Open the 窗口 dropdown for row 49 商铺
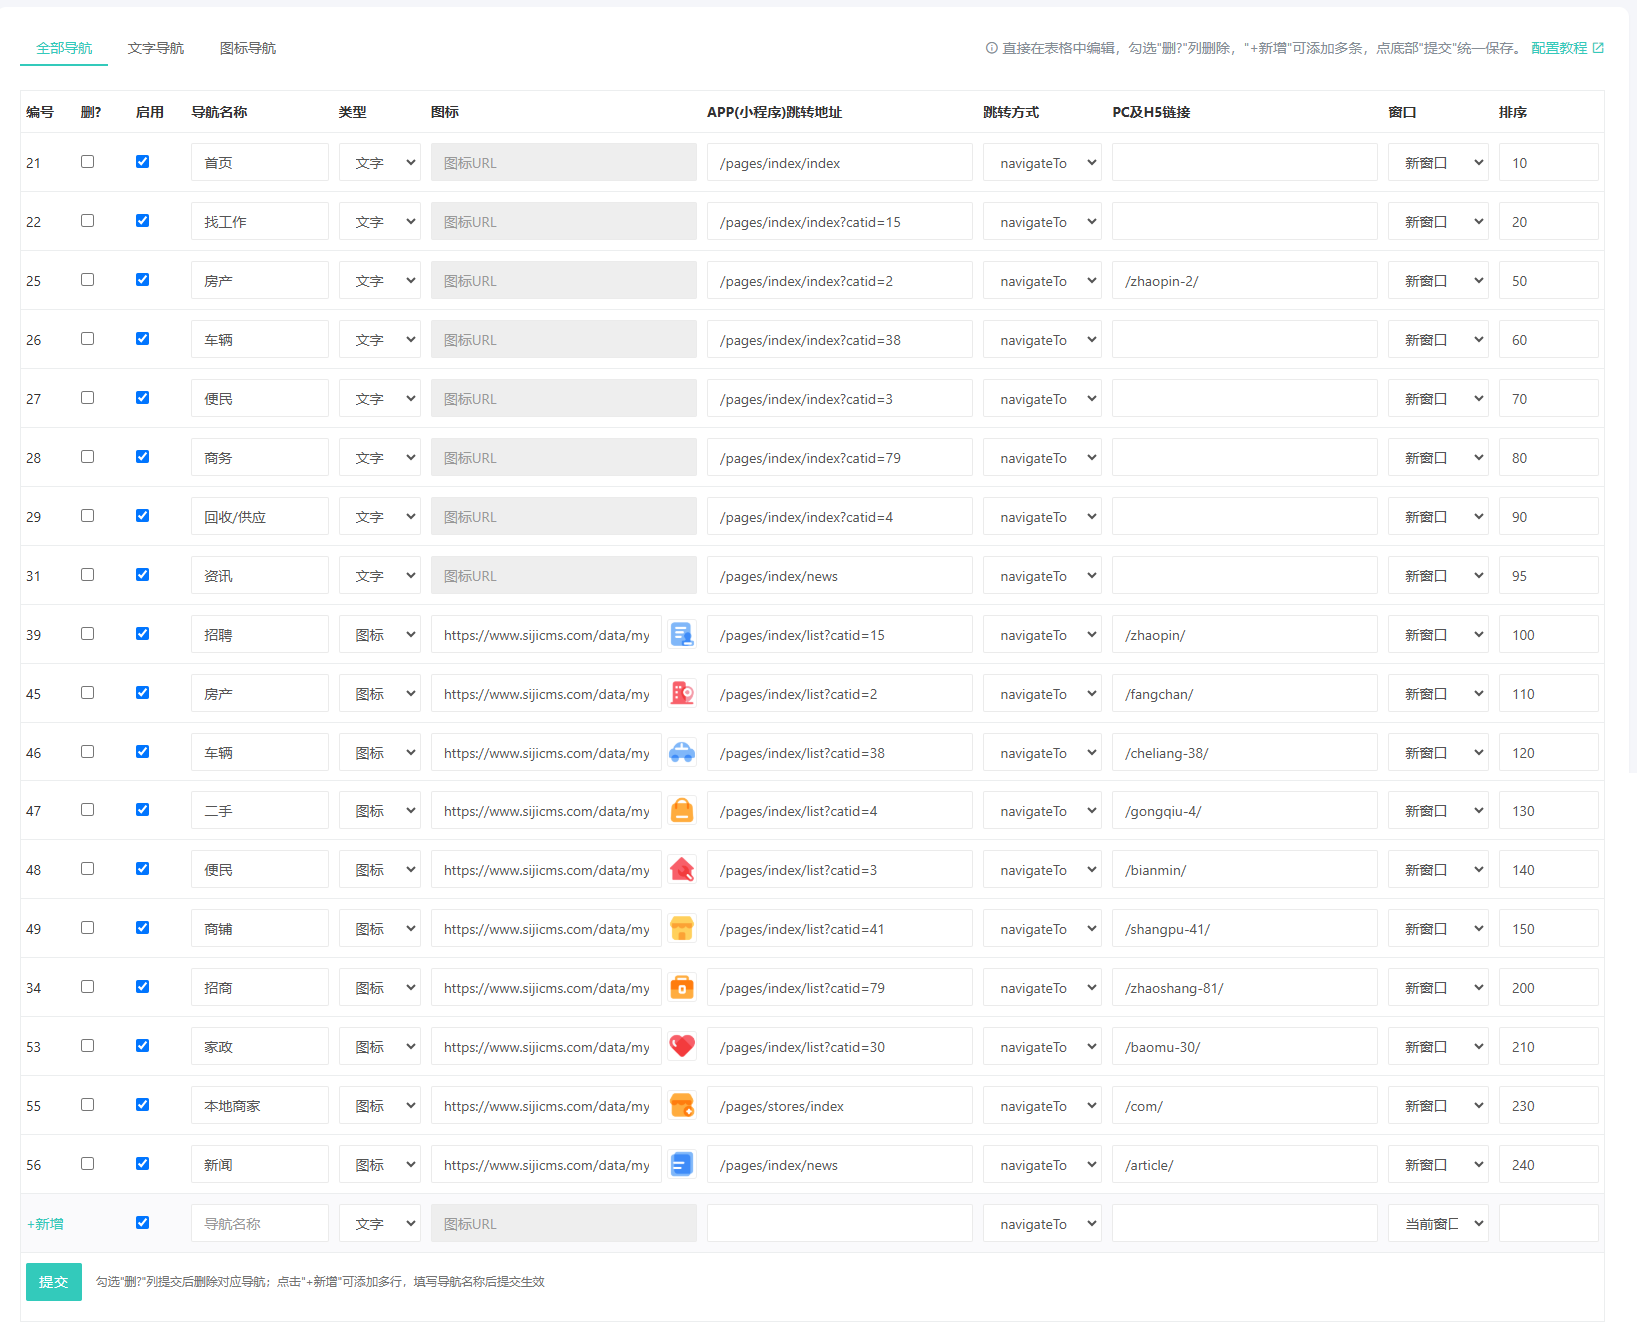Viewport: 1647px width, 1328px height. pos(1438,929)
